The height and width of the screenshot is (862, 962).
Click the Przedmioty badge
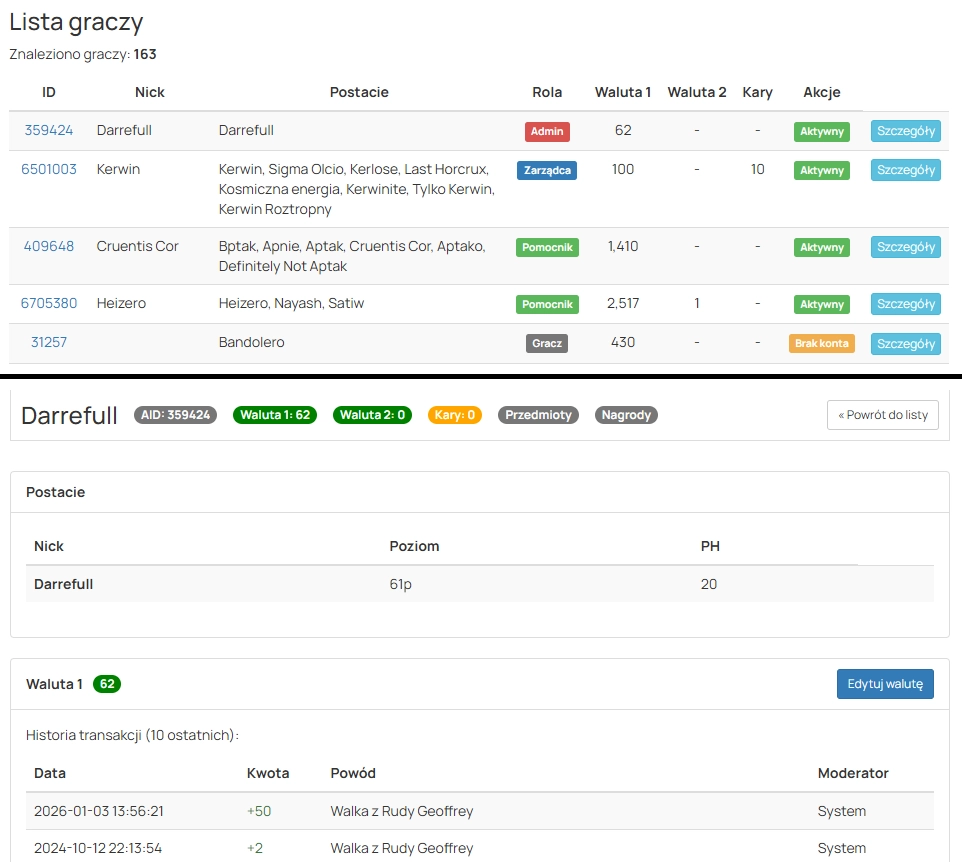(x=539, y=415)
